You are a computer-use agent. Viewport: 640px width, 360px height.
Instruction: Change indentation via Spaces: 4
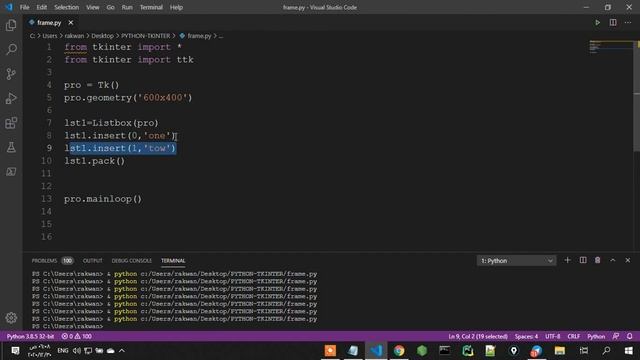(526, 336)
